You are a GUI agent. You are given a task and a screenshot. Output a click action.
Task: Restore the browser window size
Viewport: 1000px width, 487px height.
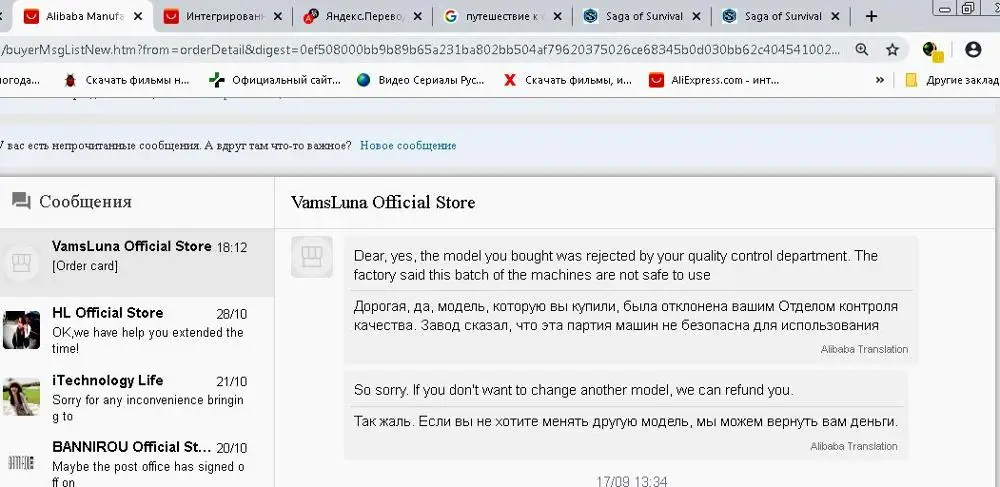pos(968,7)
